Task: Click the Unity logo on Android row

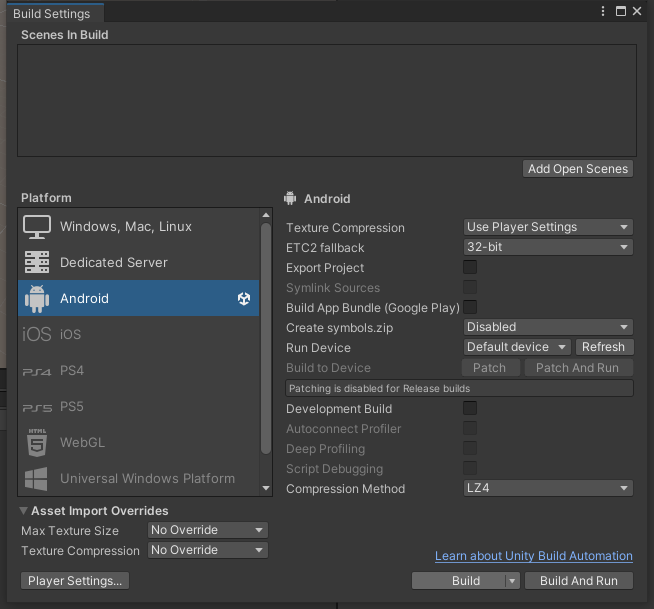Action: point(244,298)
